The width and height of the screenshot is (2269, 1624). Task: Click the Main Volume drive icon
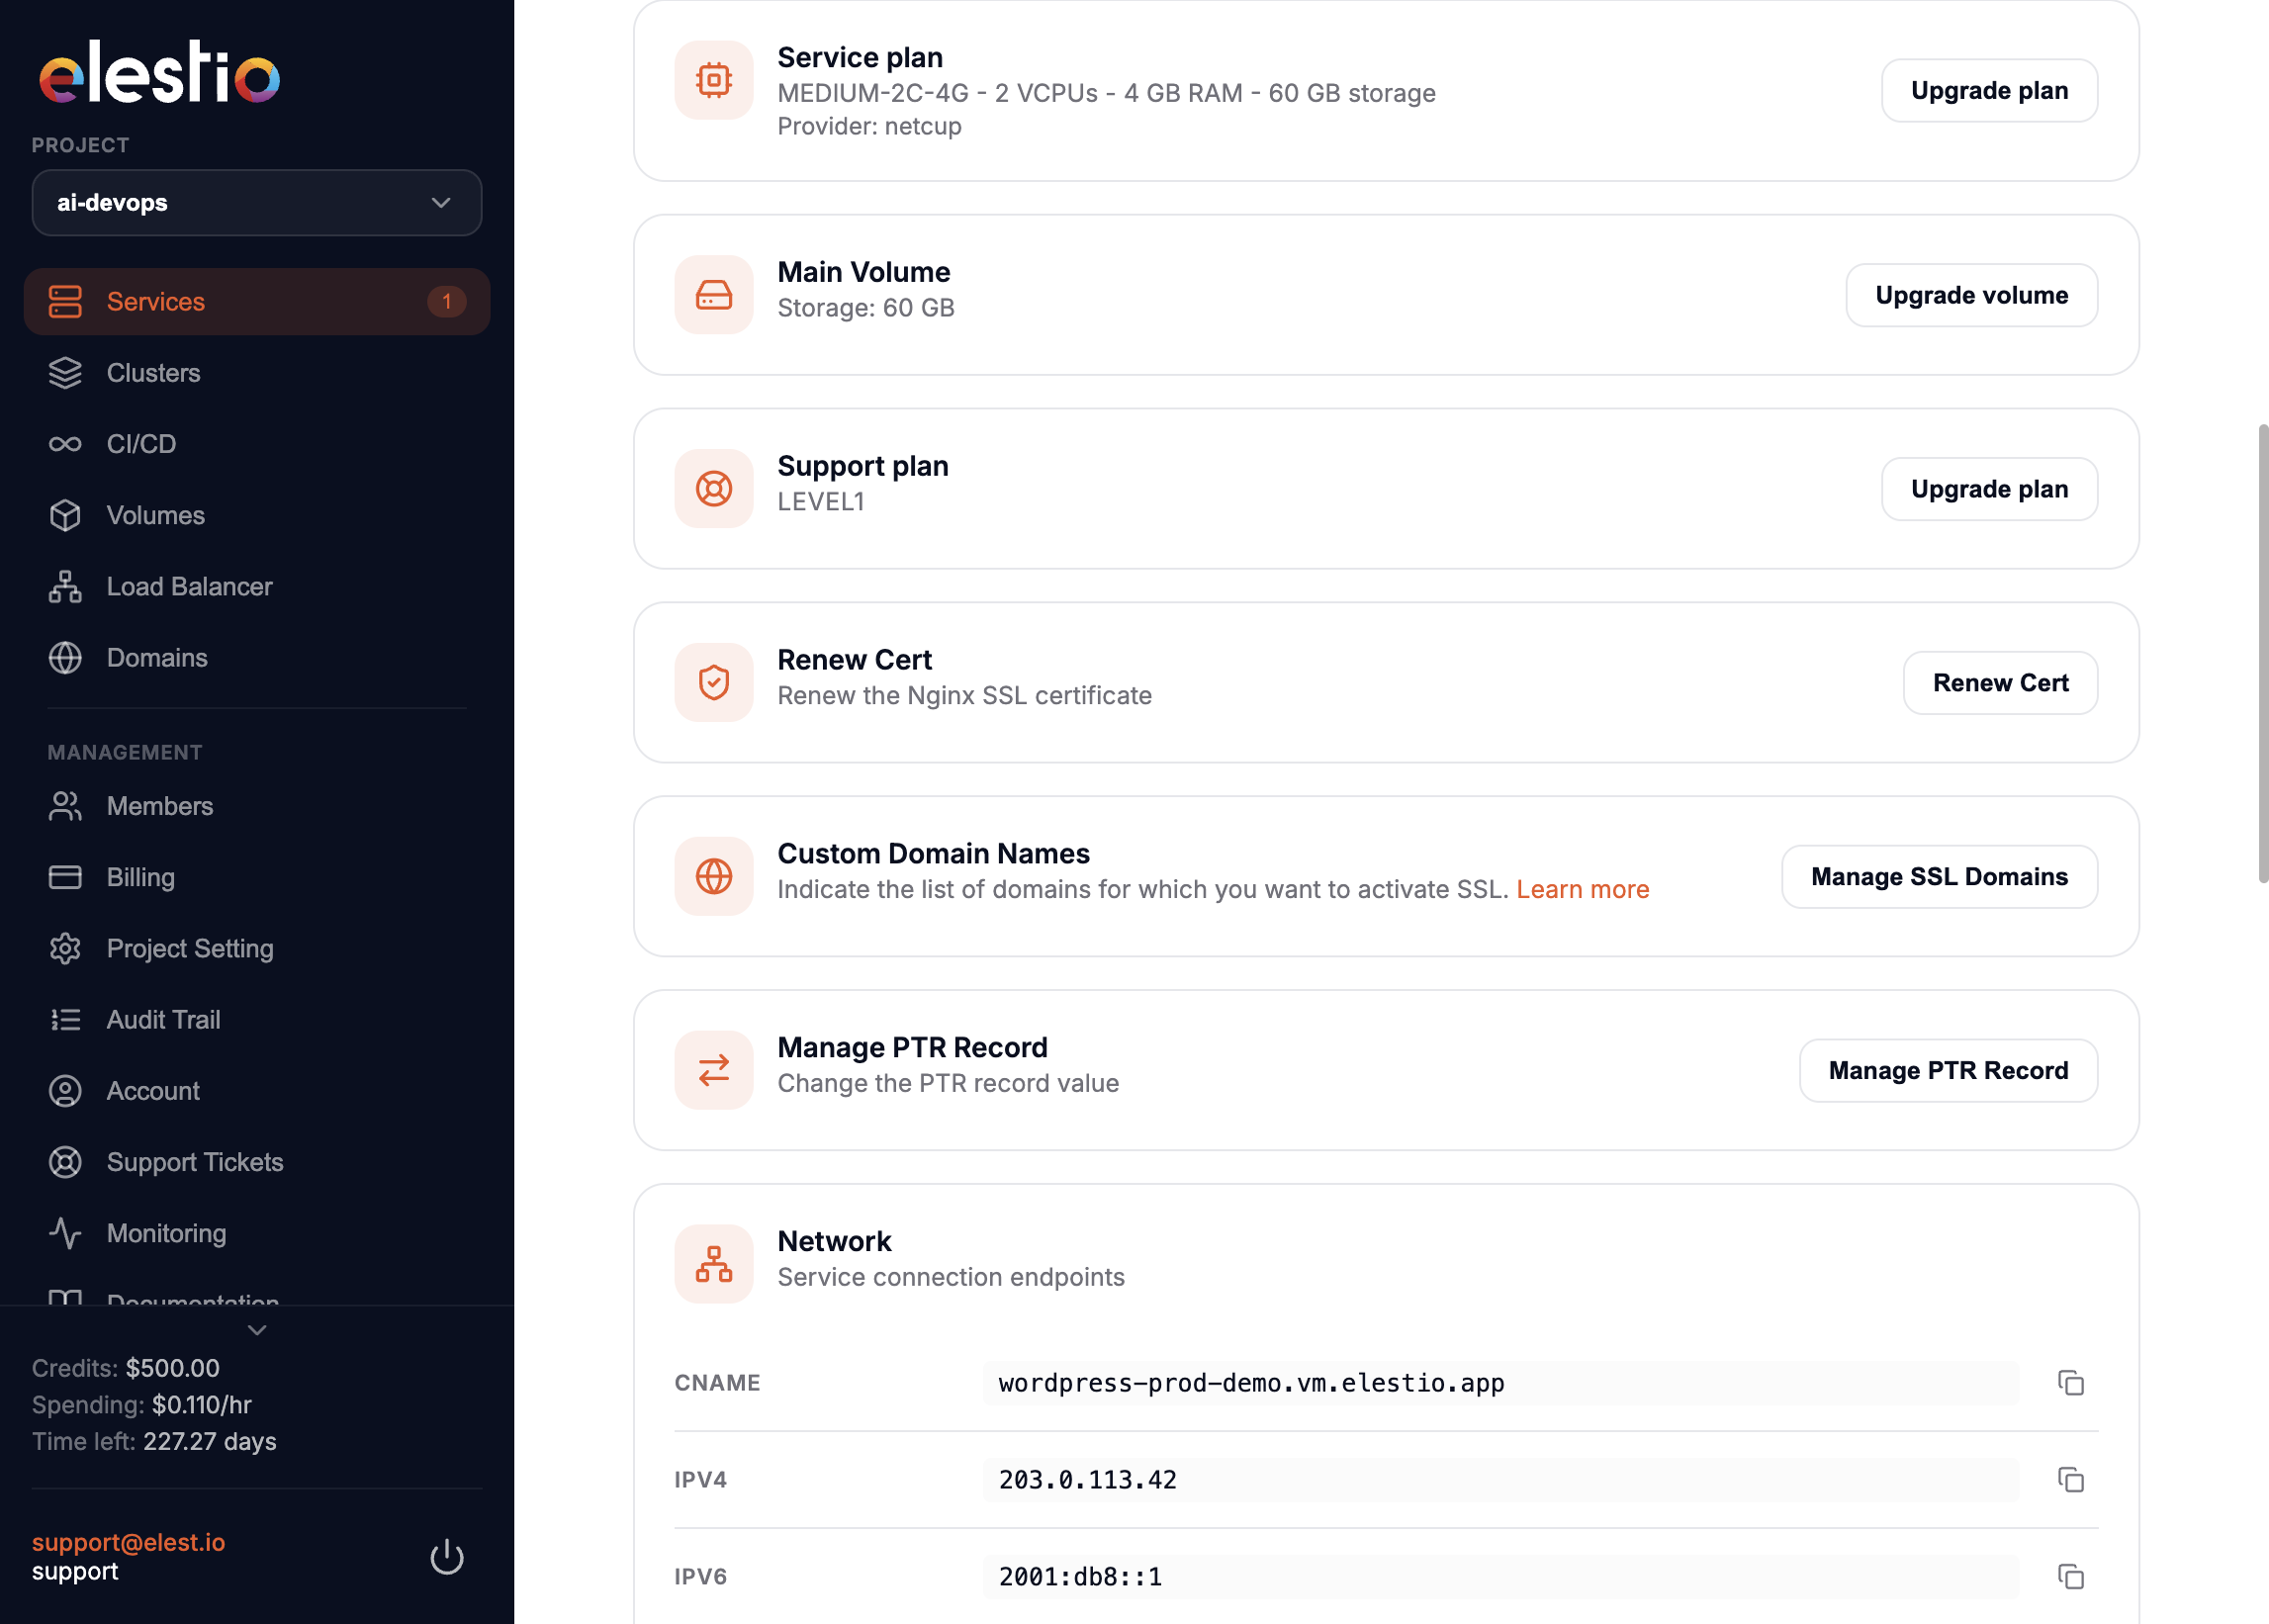tap(714, 294)
